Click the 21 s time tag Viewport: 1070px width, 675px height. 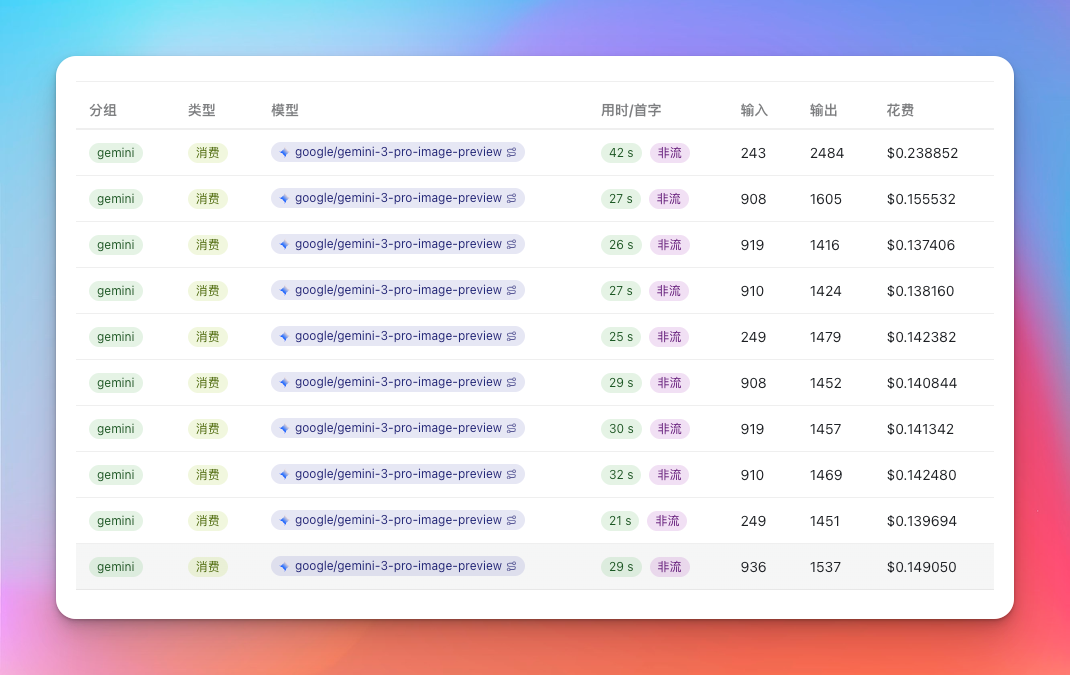point(620,521)
